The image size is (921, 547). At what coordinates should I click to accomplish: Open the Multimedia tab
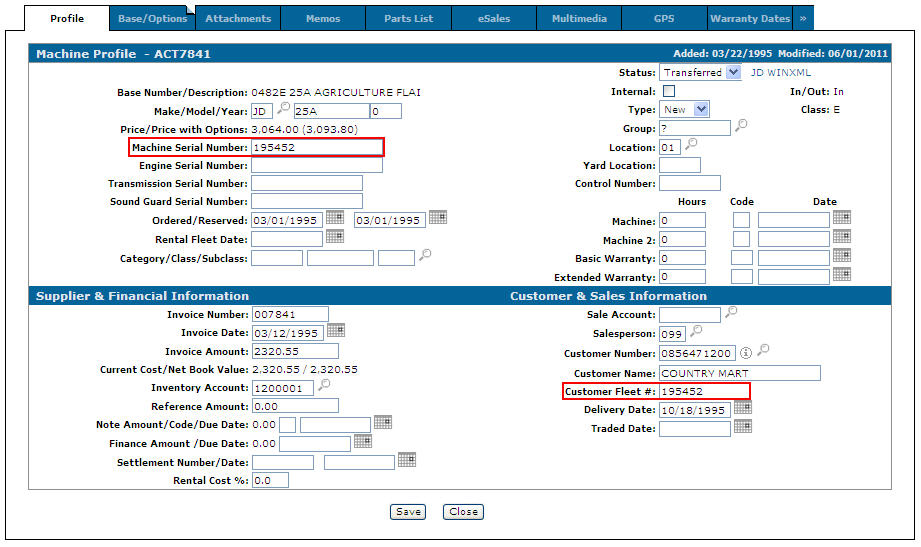[579, 18]
